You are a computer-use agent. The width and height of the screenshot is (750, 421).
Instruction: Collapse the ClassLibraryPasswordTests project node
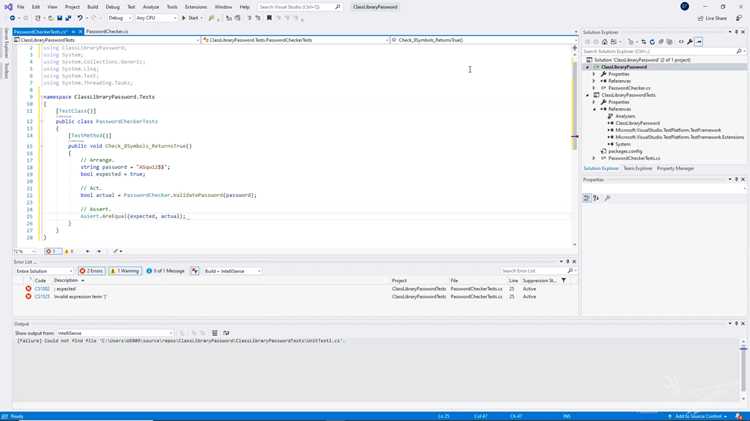(588, 95)
